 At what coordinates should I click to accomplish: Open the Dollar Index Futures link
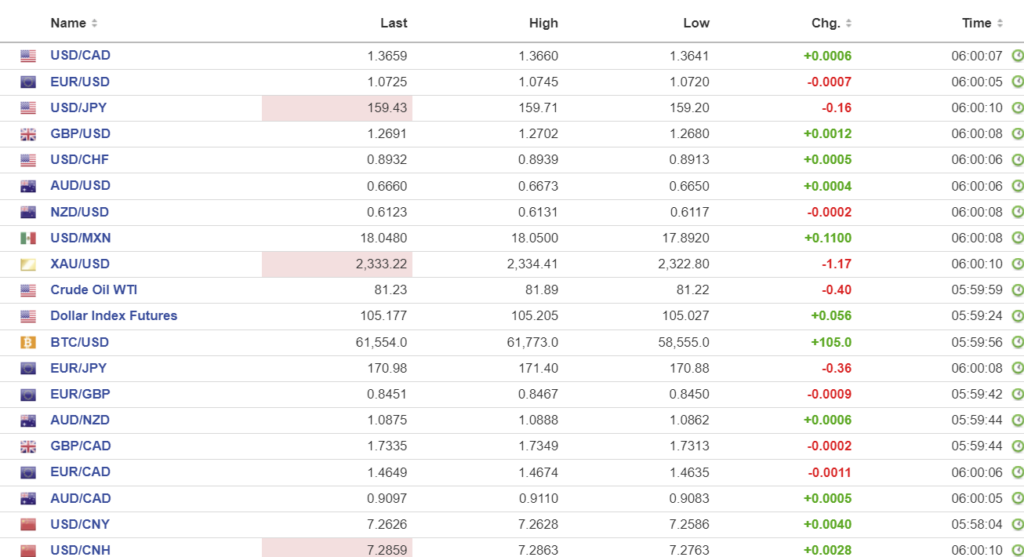[114, 316]
